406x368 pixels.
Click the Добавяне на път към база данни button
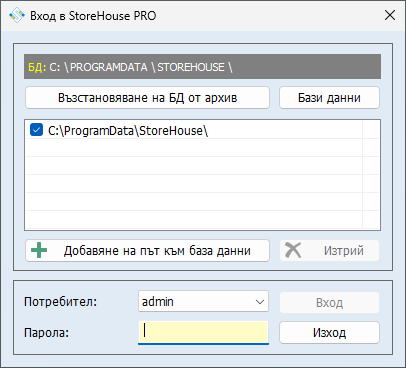[x=147, y=250]
